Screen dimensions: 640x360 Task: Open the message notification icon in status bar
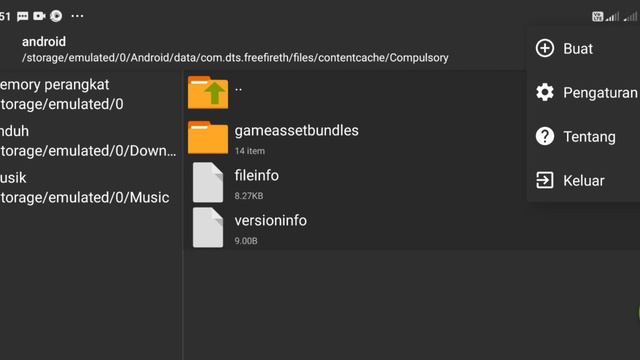pos(22,16)
